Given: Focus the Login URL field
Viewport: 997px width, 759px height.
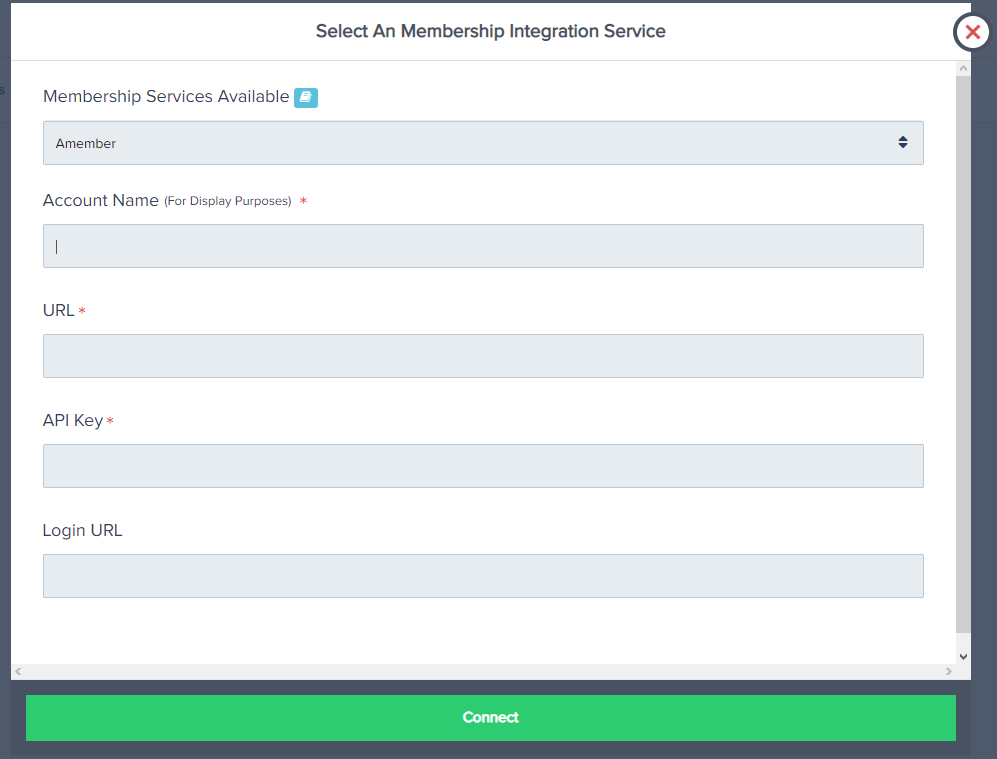Looking at the screenshot, I should [482, 576].
